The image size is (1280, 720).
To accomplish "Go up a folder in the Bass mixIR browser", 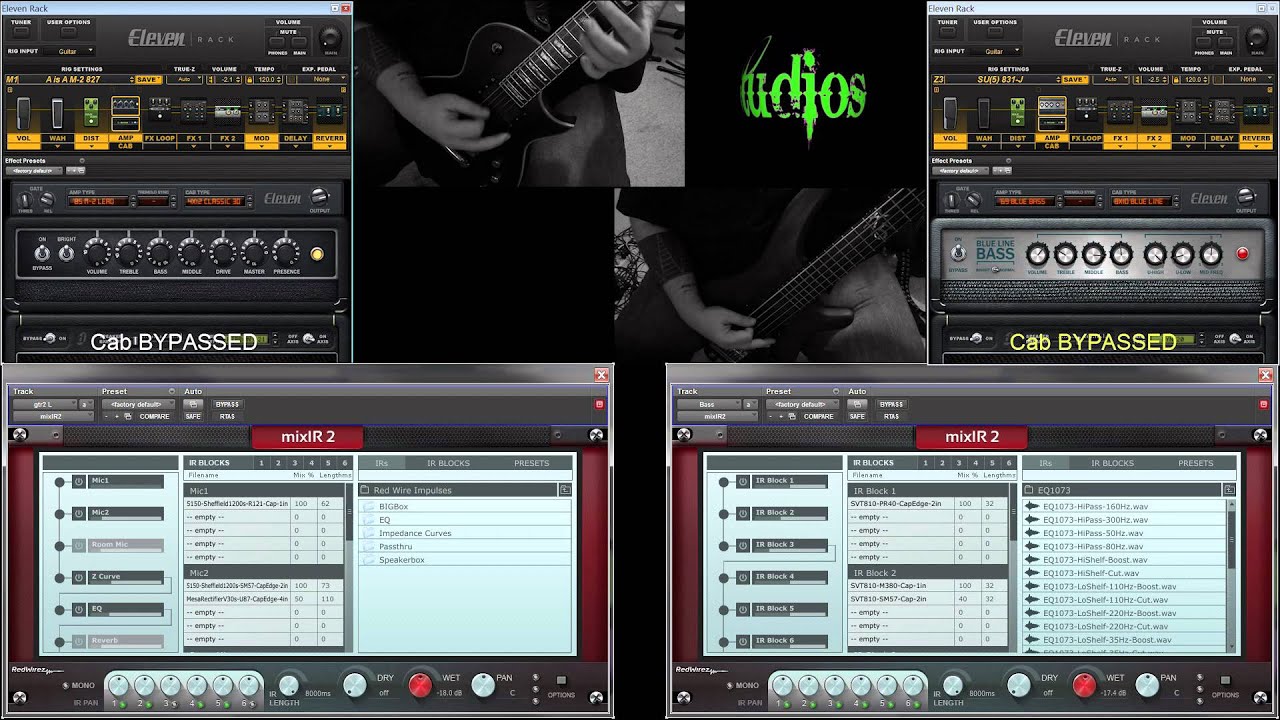I will click(1229, 490).
